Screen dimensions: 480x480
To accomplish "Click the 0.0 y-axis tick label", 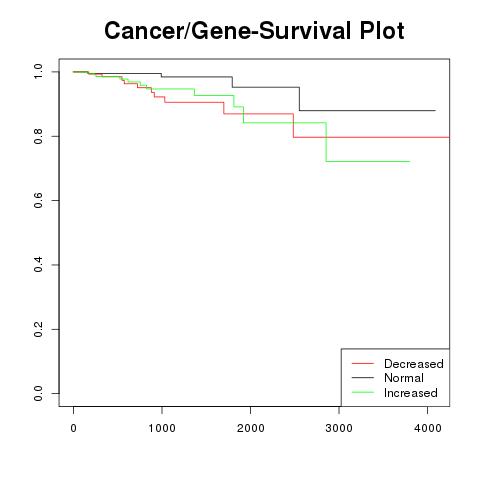I will point(38,393).
